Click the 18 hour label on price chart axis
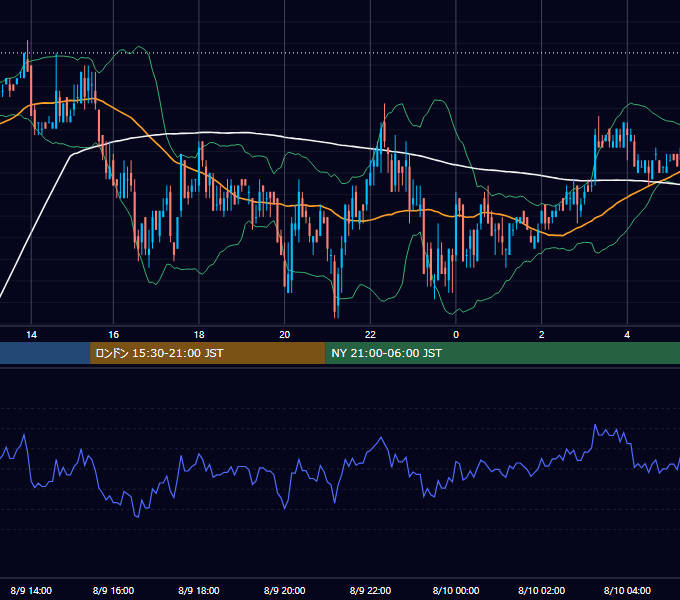The image size is (680, 600). pyautogui.click(x=199, y=335)
